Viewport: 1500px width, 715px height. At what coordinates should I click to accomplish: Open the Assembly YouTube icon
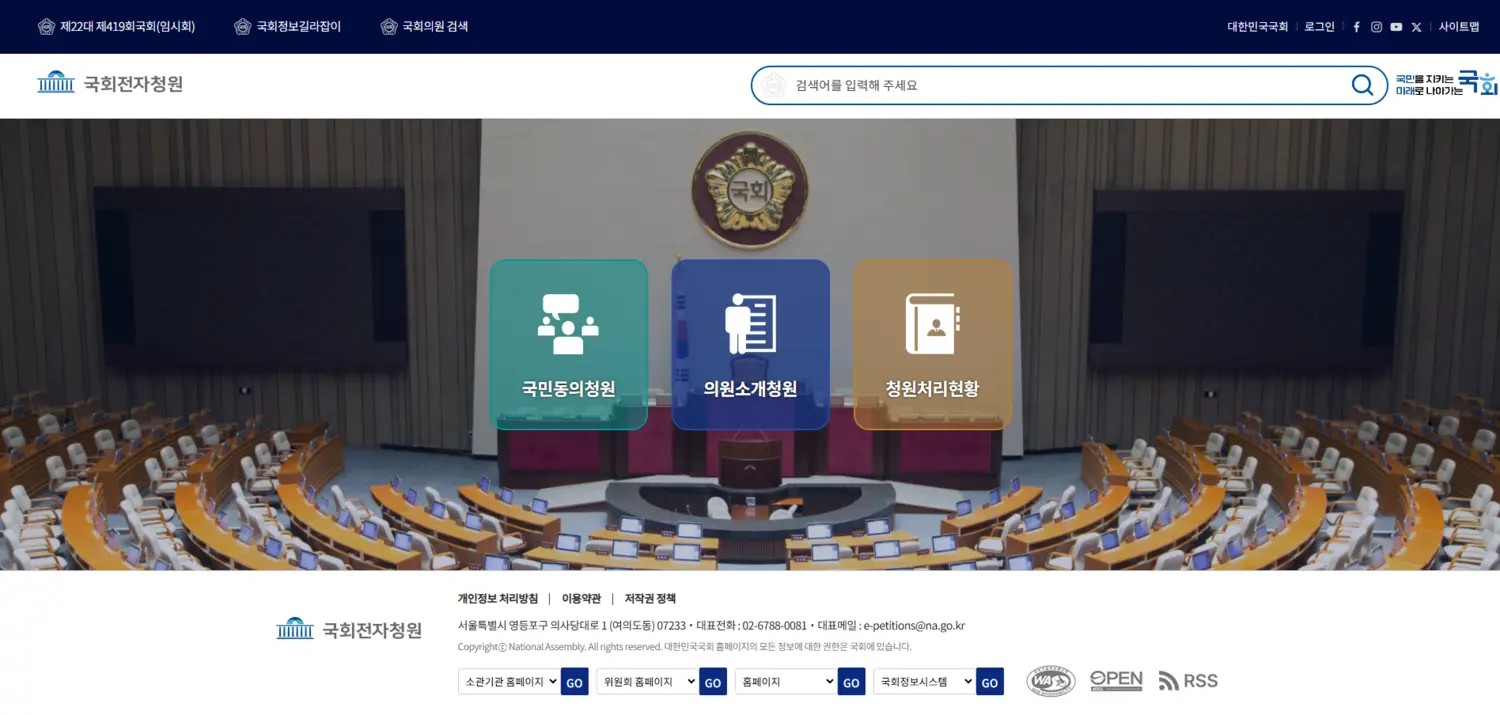pos(1396,27)
